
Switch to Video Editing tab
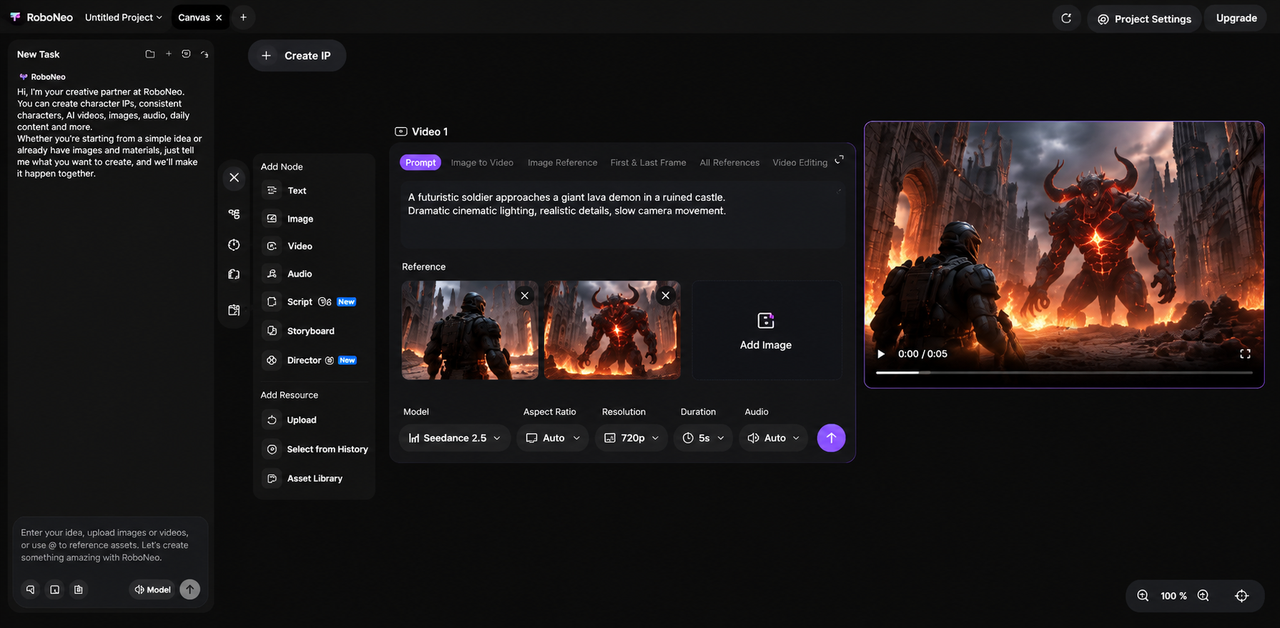click(x=800, y=162)
